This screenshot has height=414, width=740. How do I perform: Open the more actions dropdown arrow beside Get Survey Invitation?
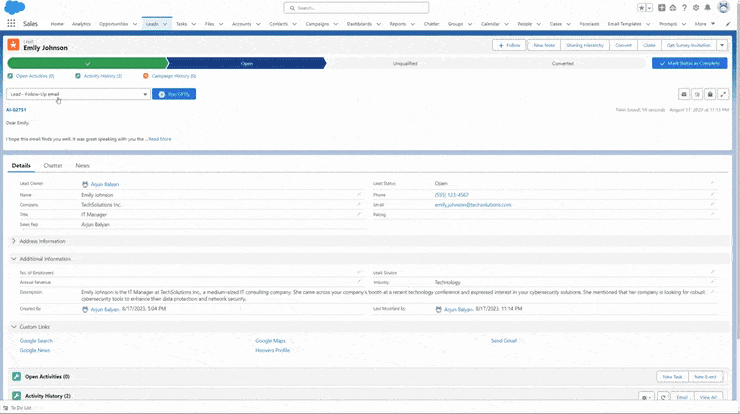point(722,45)
